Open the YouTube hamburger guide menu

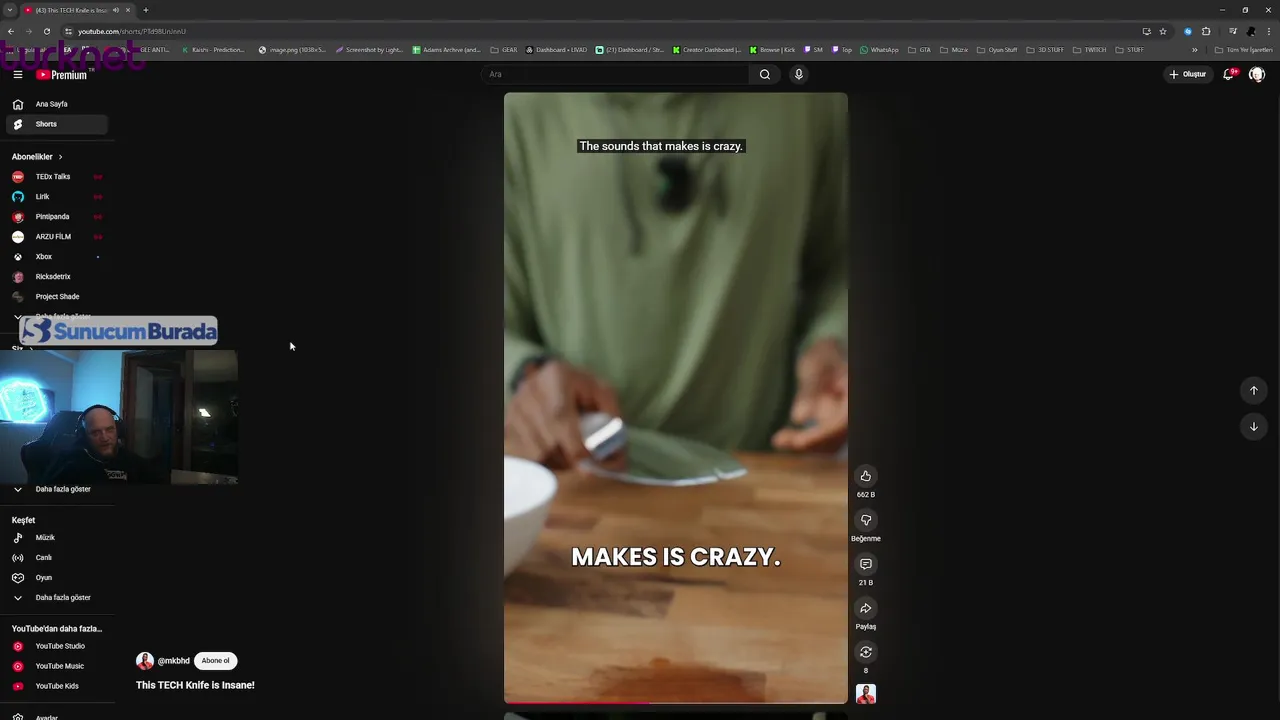tap(17, 74)
